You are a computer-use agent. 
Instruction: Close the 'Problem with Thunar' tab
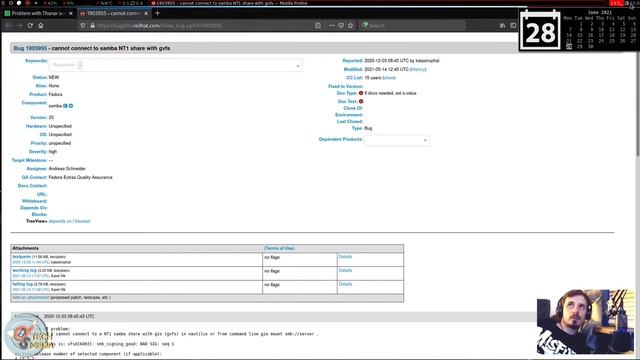coord(71,13)
